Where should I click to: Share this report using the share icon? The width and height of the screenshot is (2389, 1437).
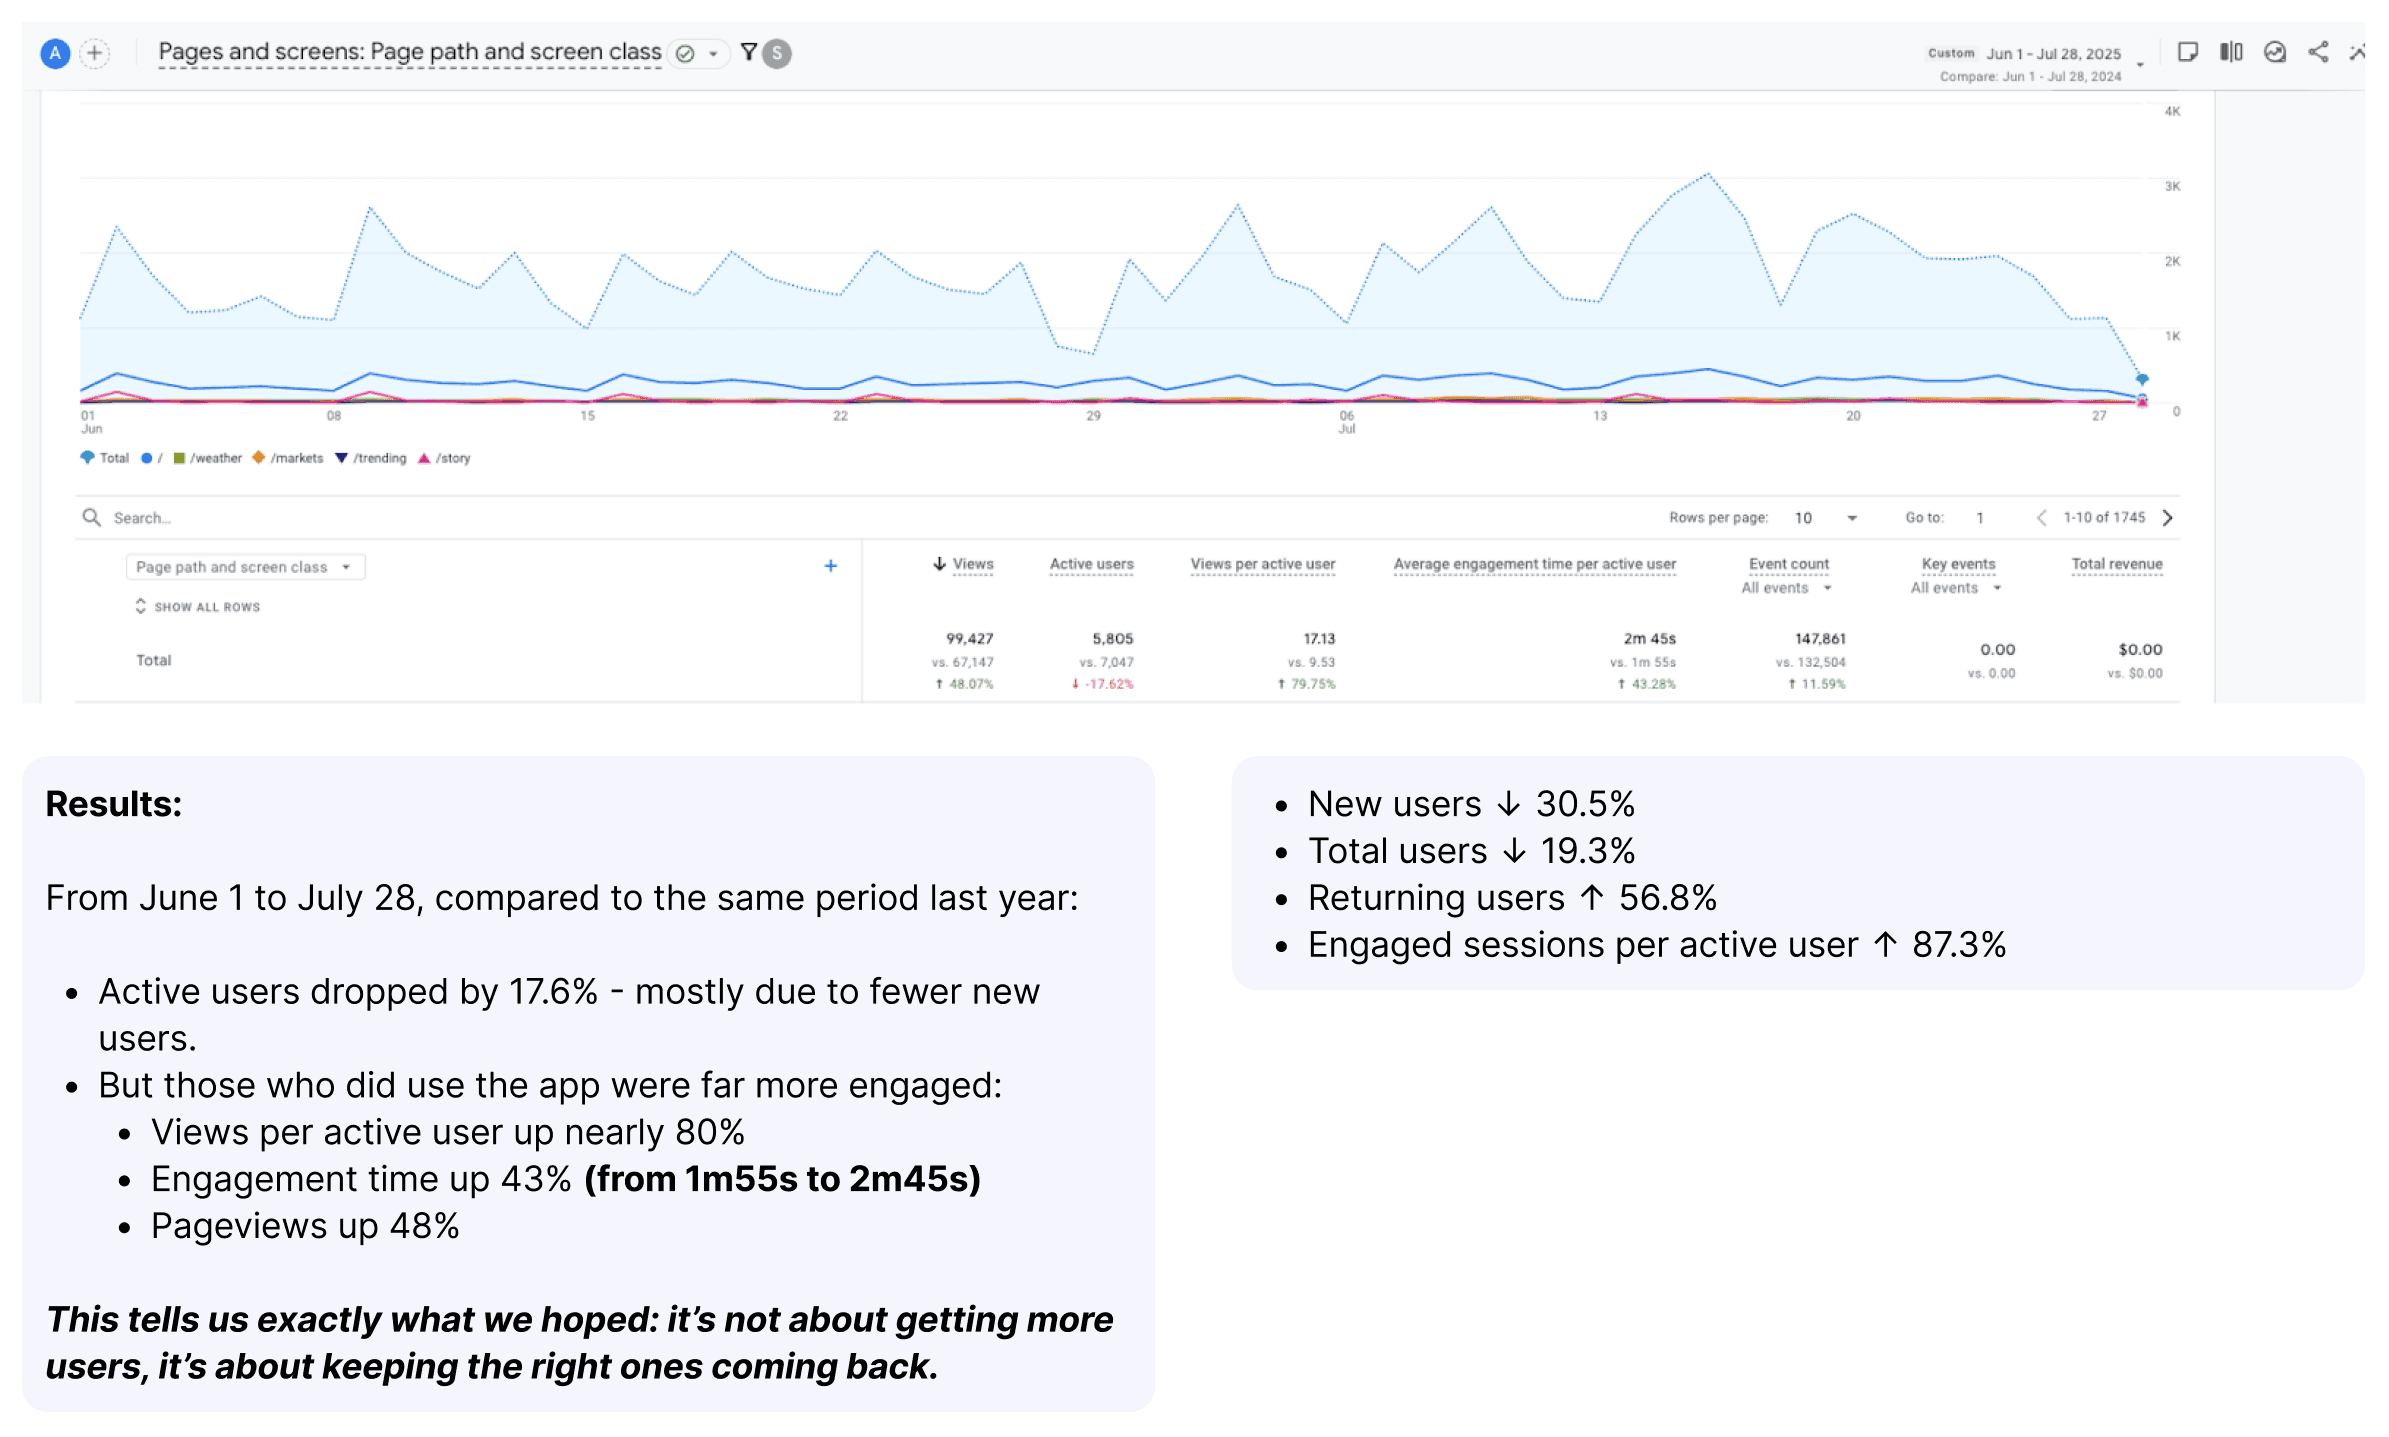point(2320,53)
